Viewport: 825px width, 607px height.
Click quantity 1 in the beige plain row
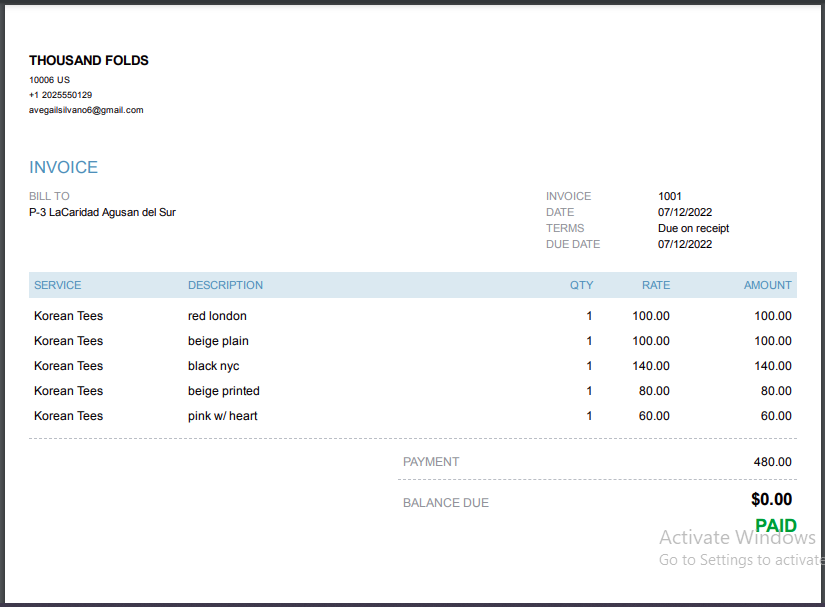tap(589, 341)
